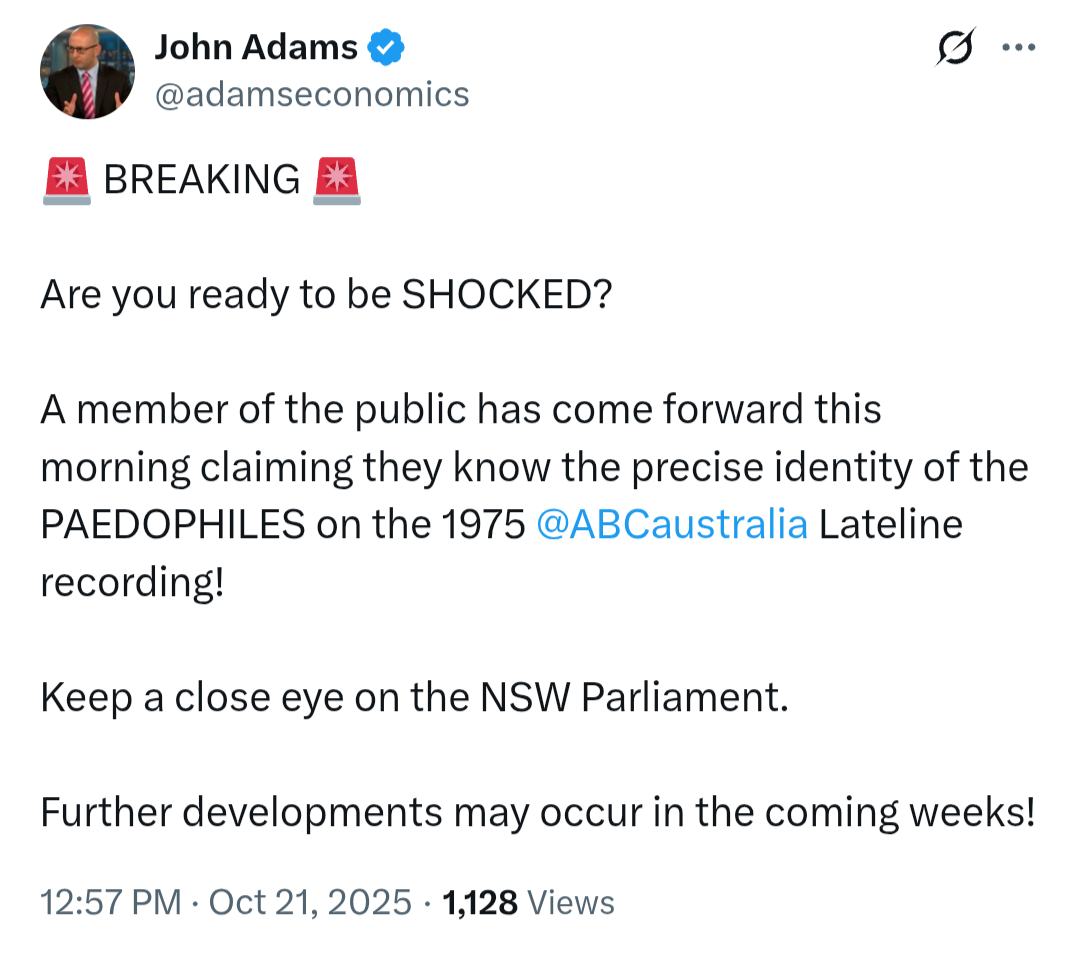The width and height of the screenshot is (1080, 962).
Task: Open the post via its timestamp
Action: pyautogui.click(x=111, y=901)
